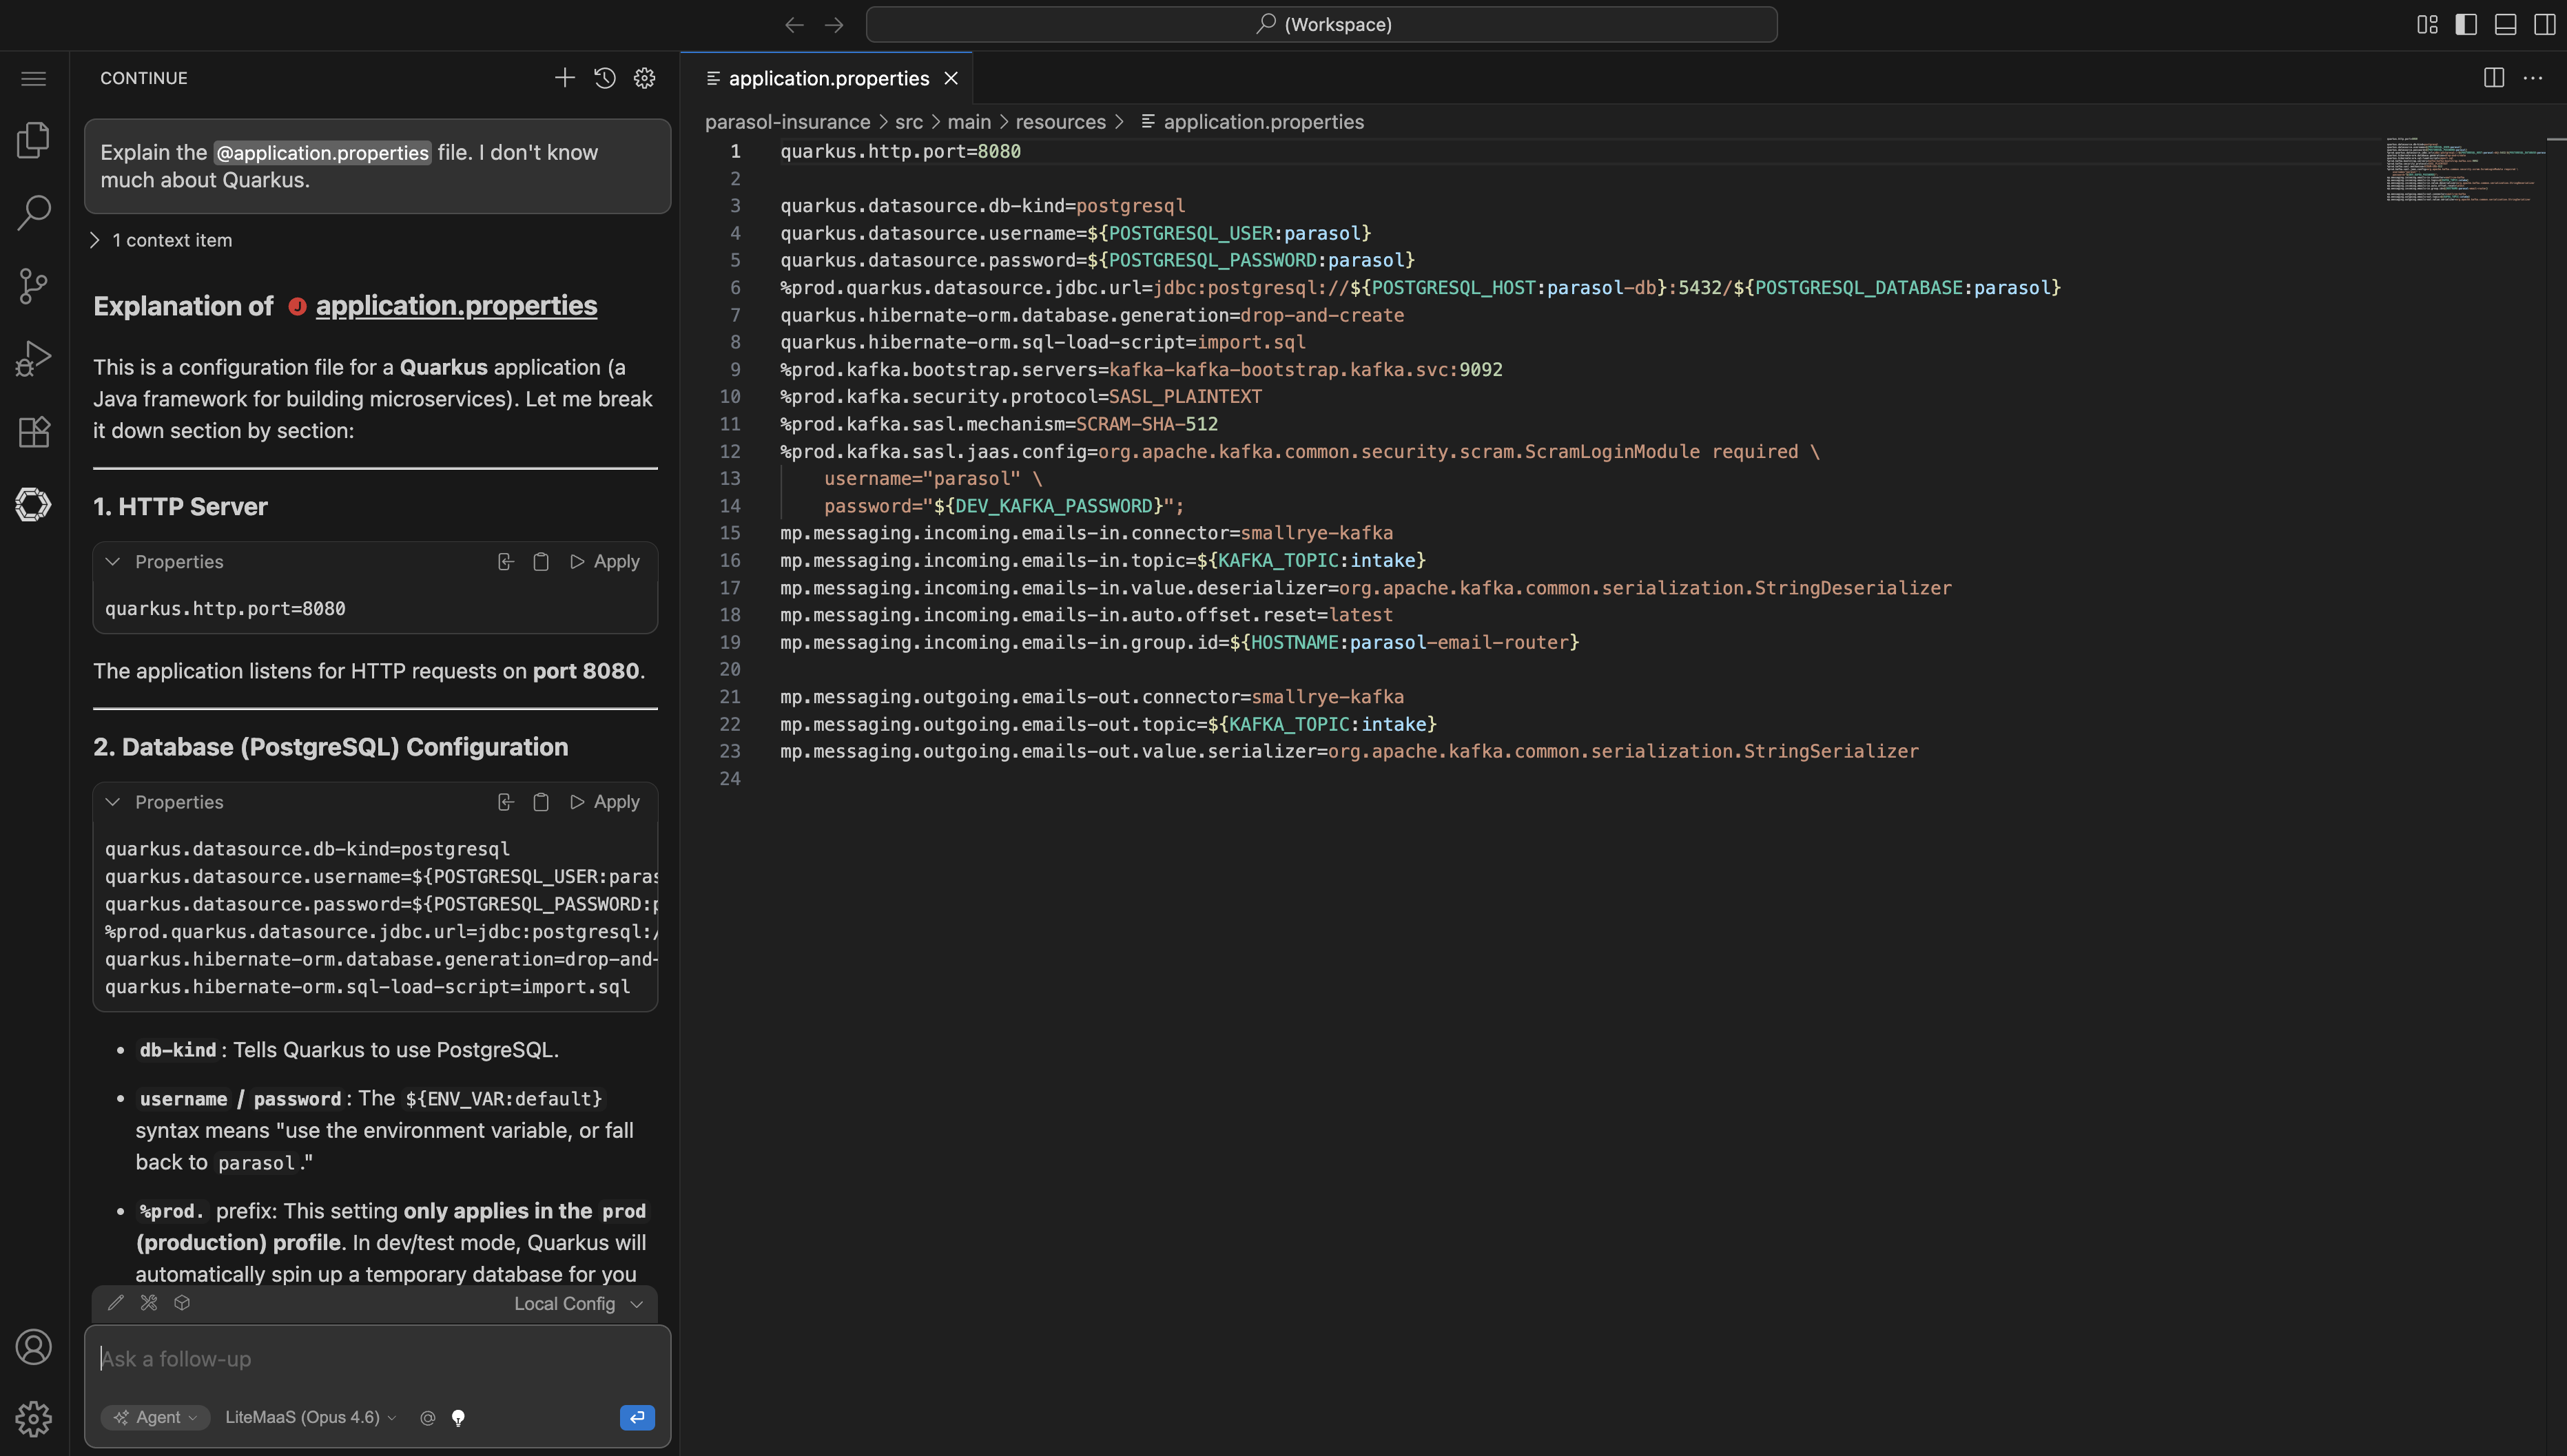The width and height of the screenshot is (2567, 1456).
Task: Open Continue chat history clock icon
Action: 604,78
